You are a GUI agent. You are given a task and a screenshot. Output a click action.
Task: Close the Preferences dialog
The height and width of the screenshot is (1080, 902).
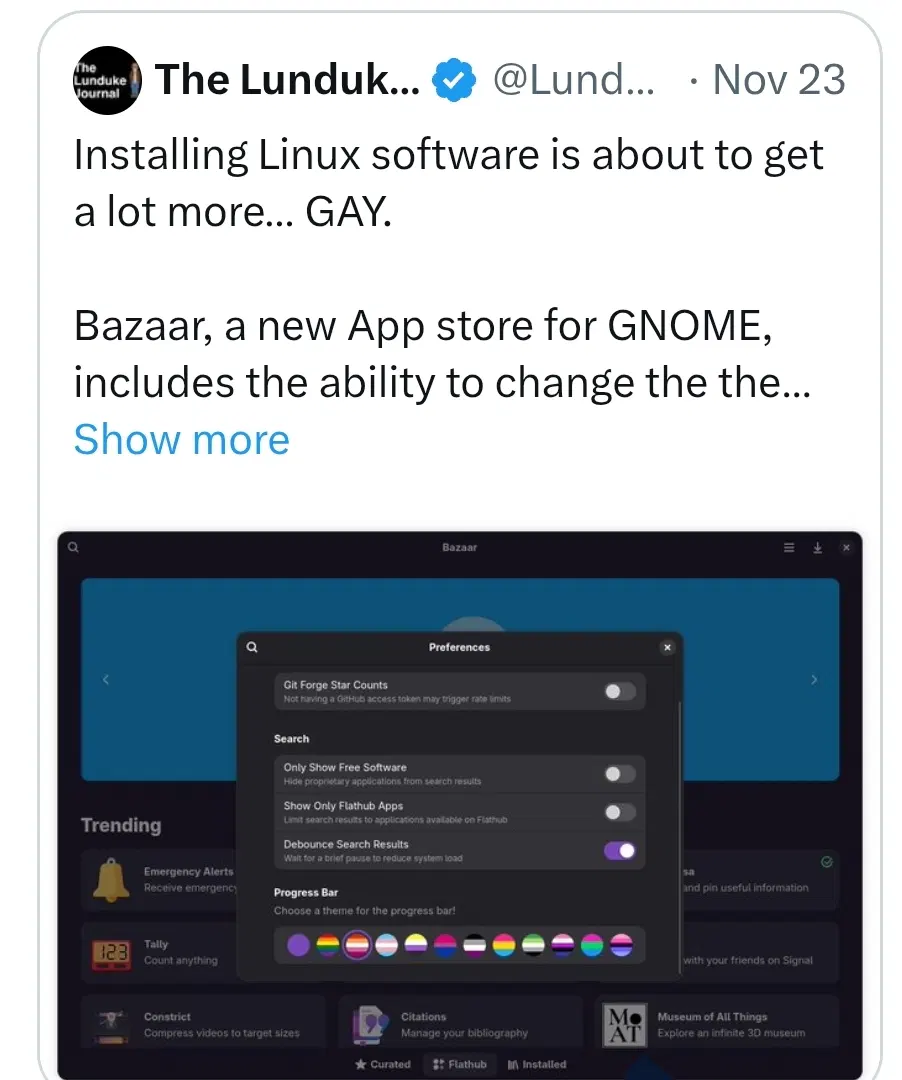pyautogui.click(x=667, y=647)
